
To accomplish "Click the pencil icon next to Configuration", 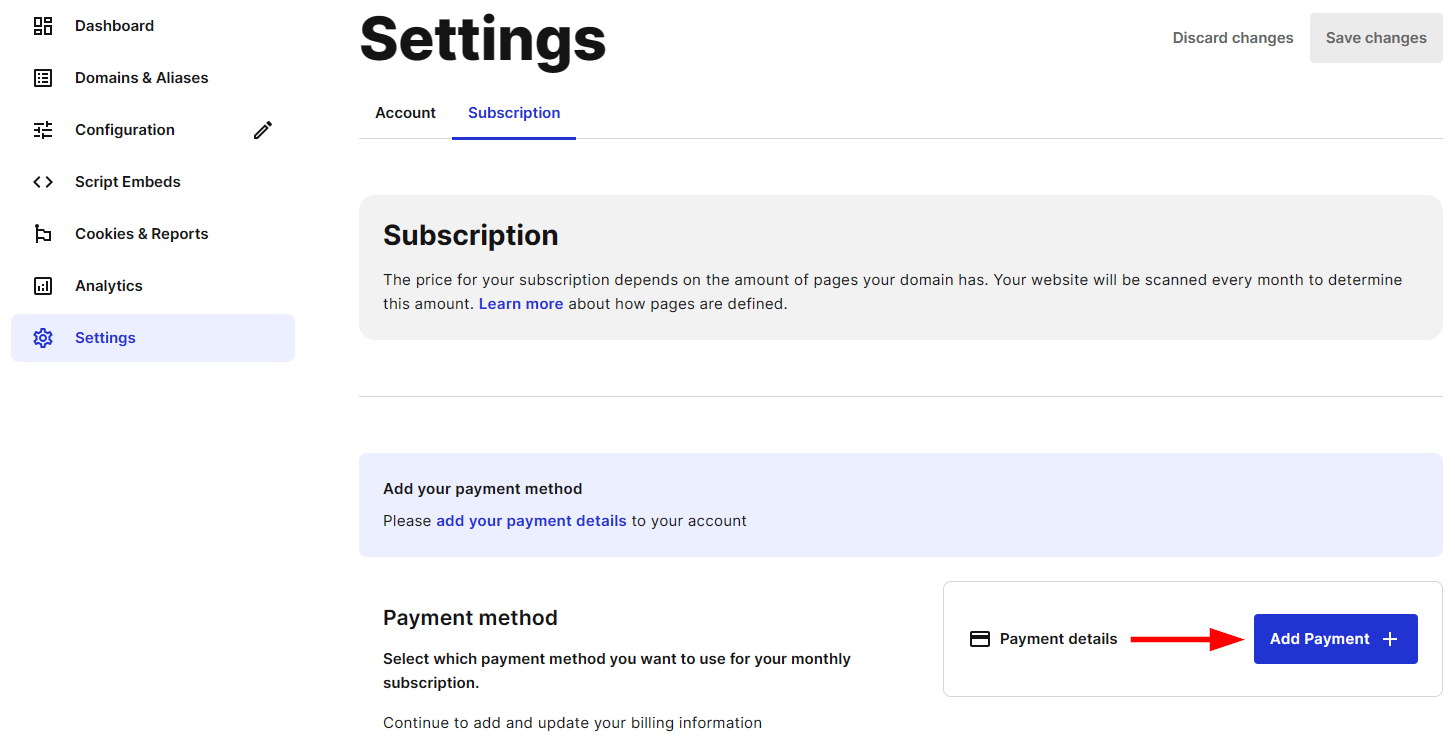I will click(x=262, y=129).
